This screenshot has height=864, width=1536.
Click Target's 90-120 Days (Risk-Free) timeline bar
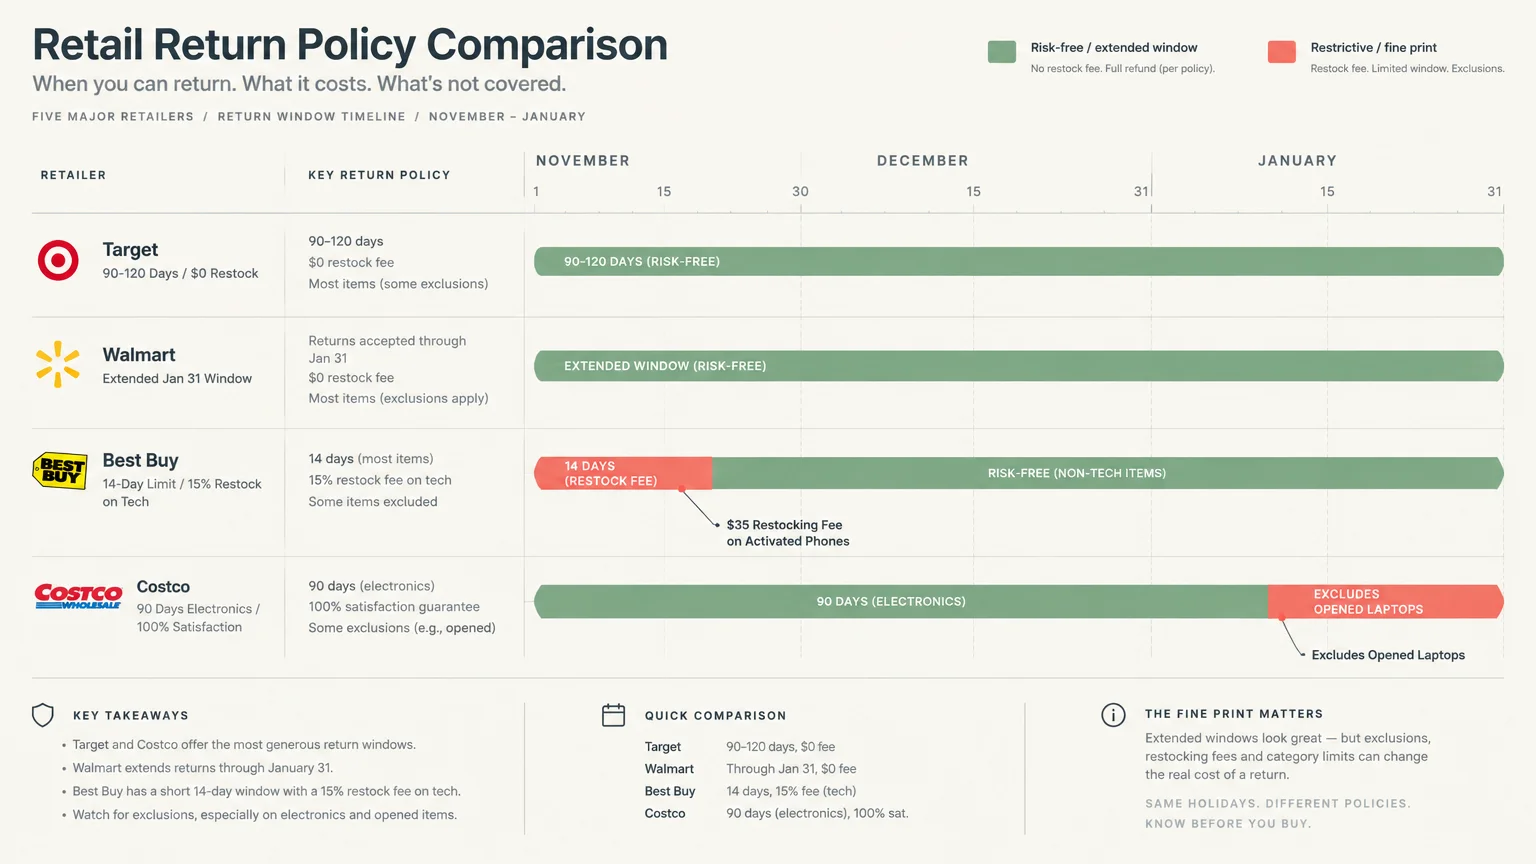click(x=1019, y=261)
